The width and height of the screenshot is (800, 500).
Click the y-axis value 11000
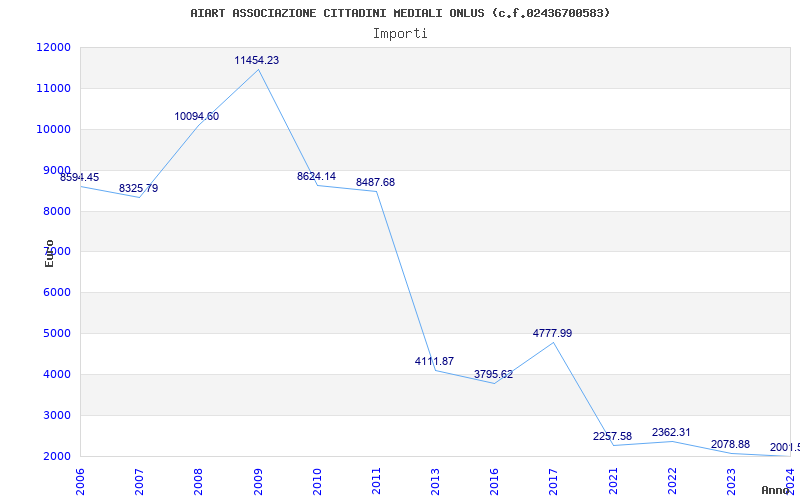(x=53, y=88)
